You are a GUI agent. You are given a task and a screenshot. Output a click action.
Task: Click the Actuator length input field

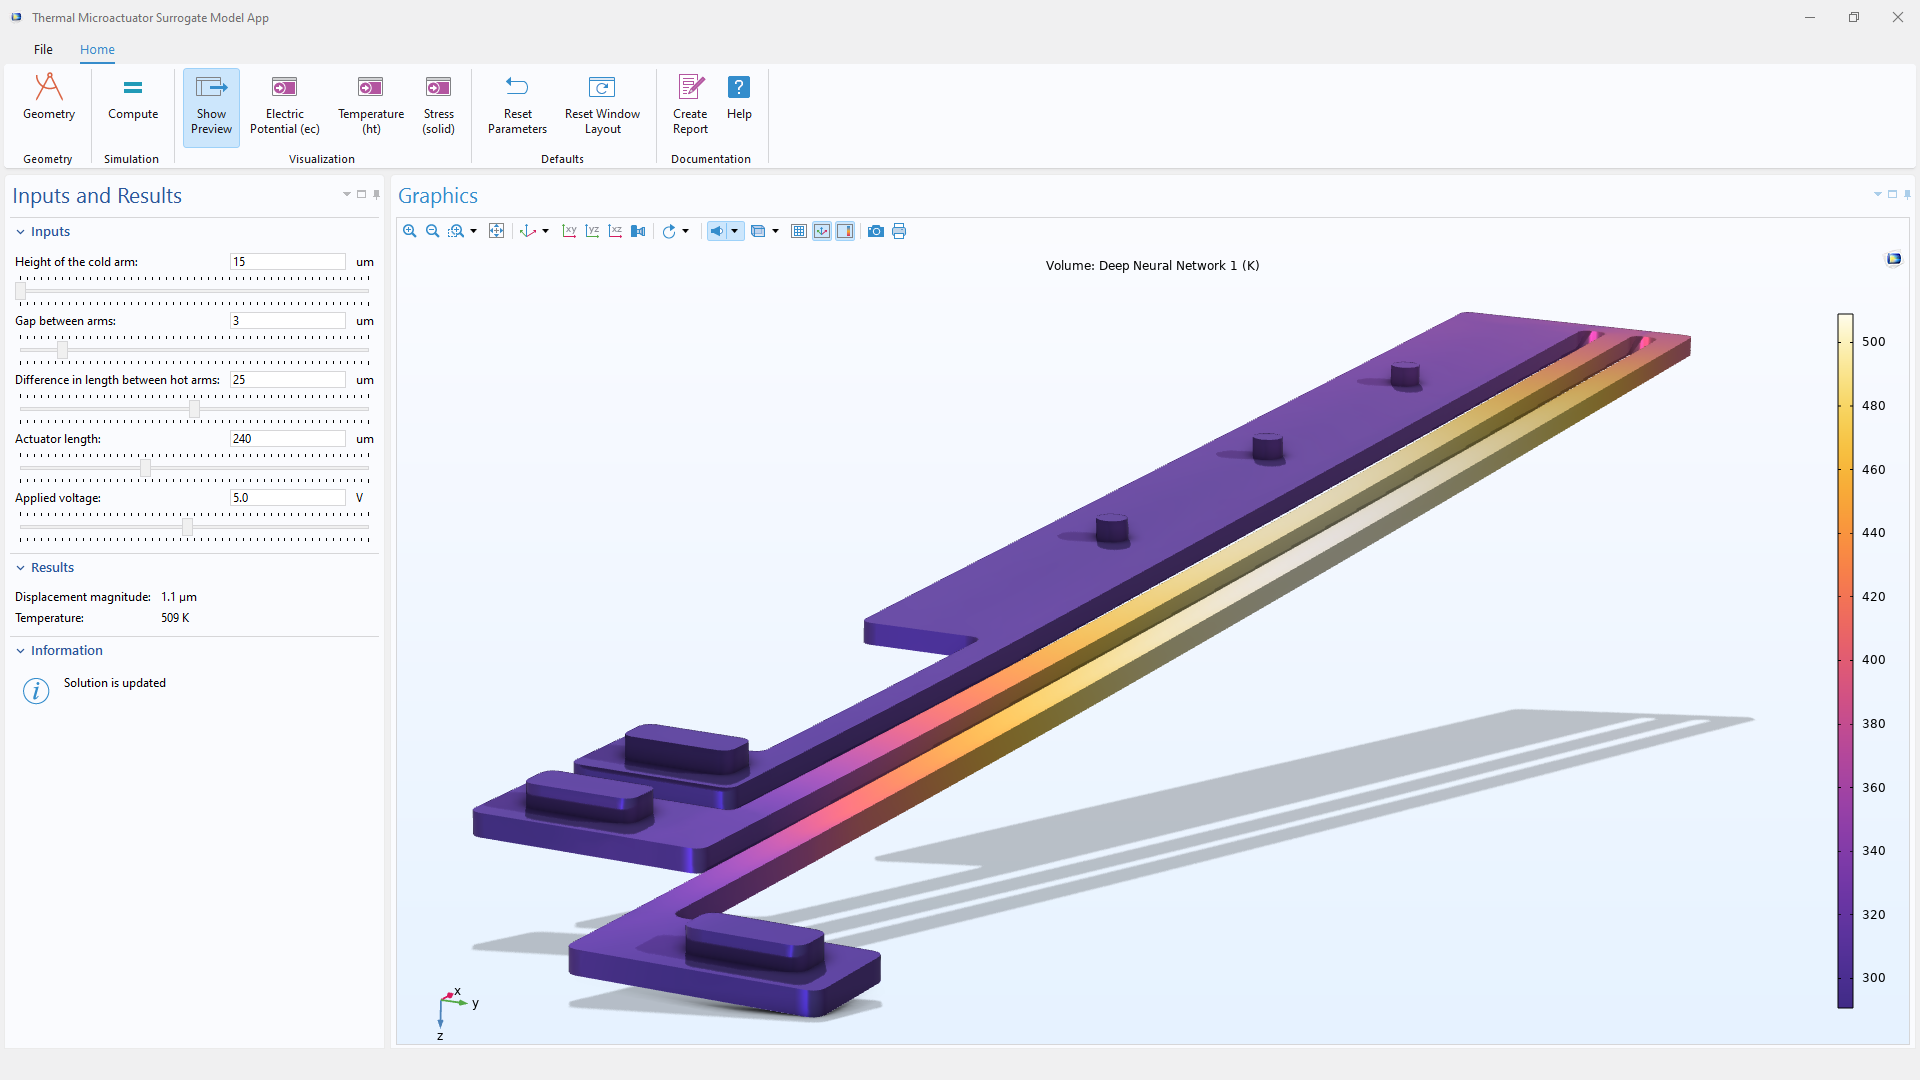click(287, 439)
